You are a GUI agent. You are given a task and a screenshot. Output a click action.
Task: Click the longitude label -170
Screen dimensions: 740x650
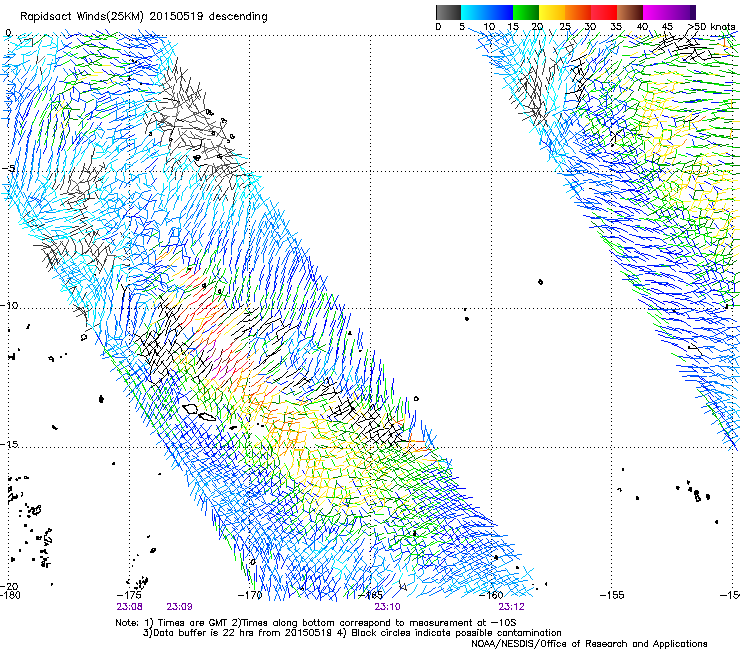tap(250, 595)
